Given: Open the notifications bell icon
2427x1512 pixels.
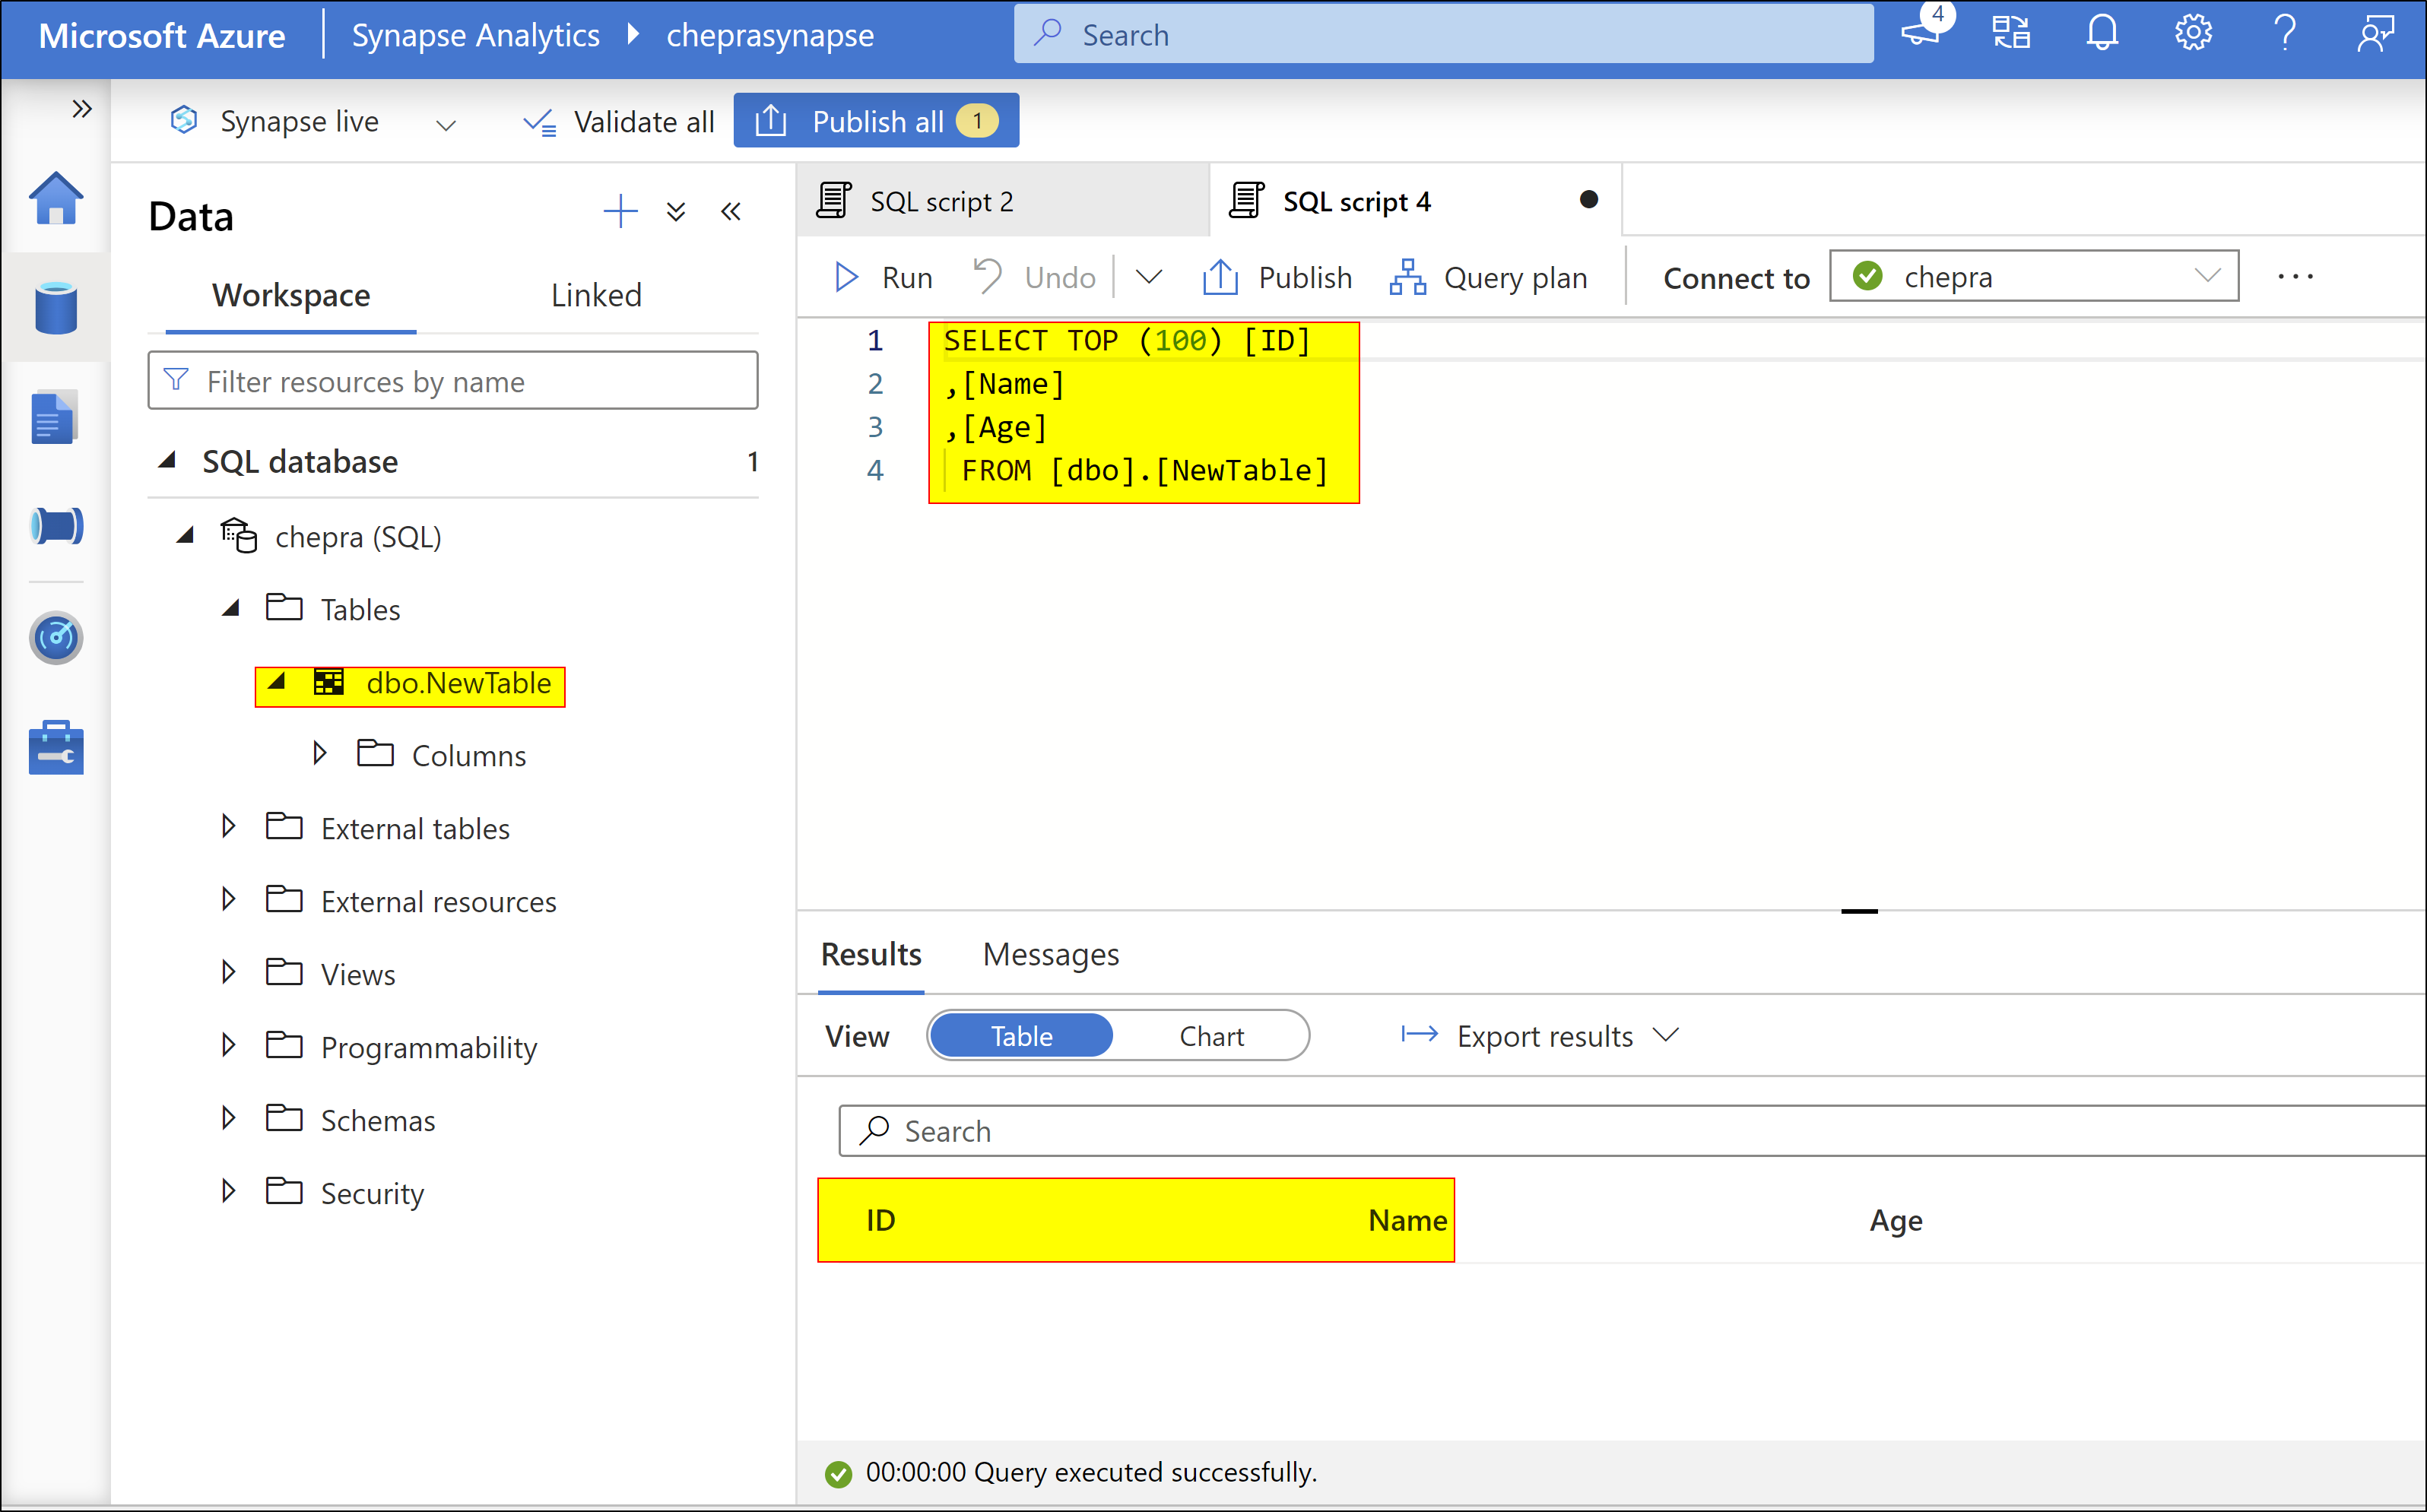Looking at the screenshot, I should click(x=2102, y=33).
